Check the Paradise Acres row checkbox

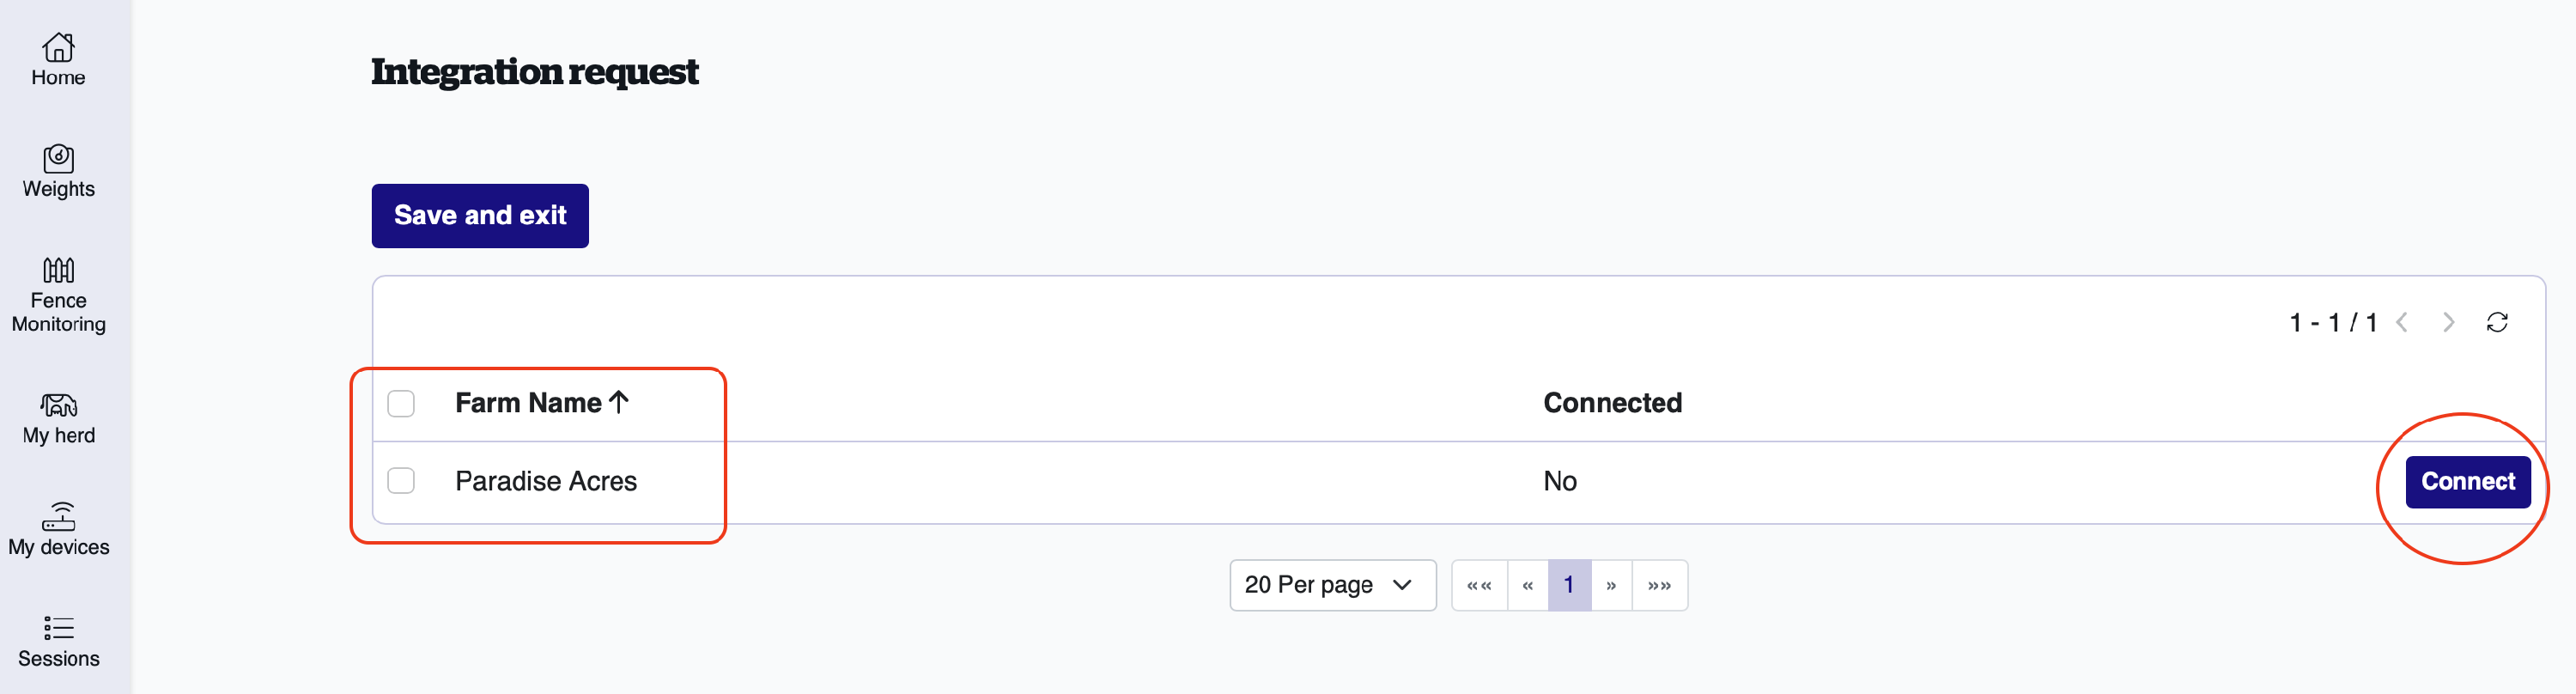401,481
